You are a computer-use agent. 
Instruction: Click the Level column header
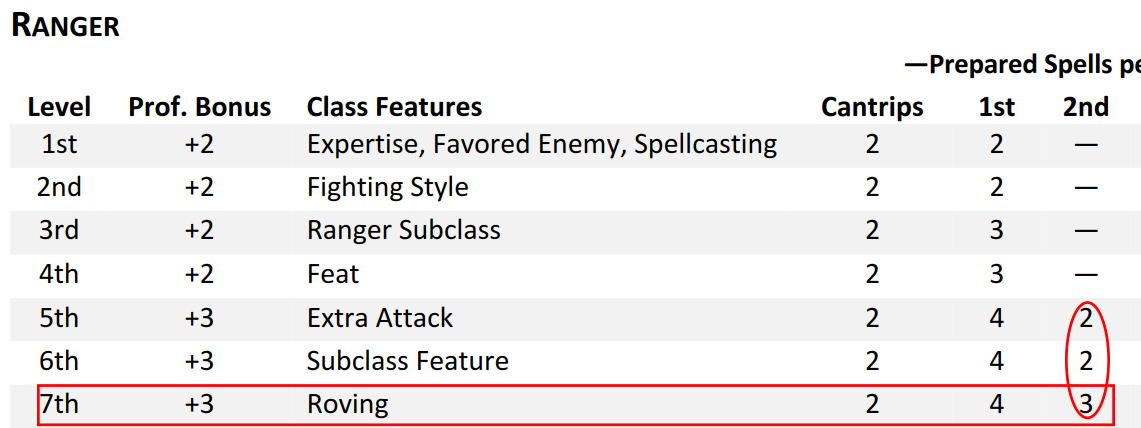[59, 107]
